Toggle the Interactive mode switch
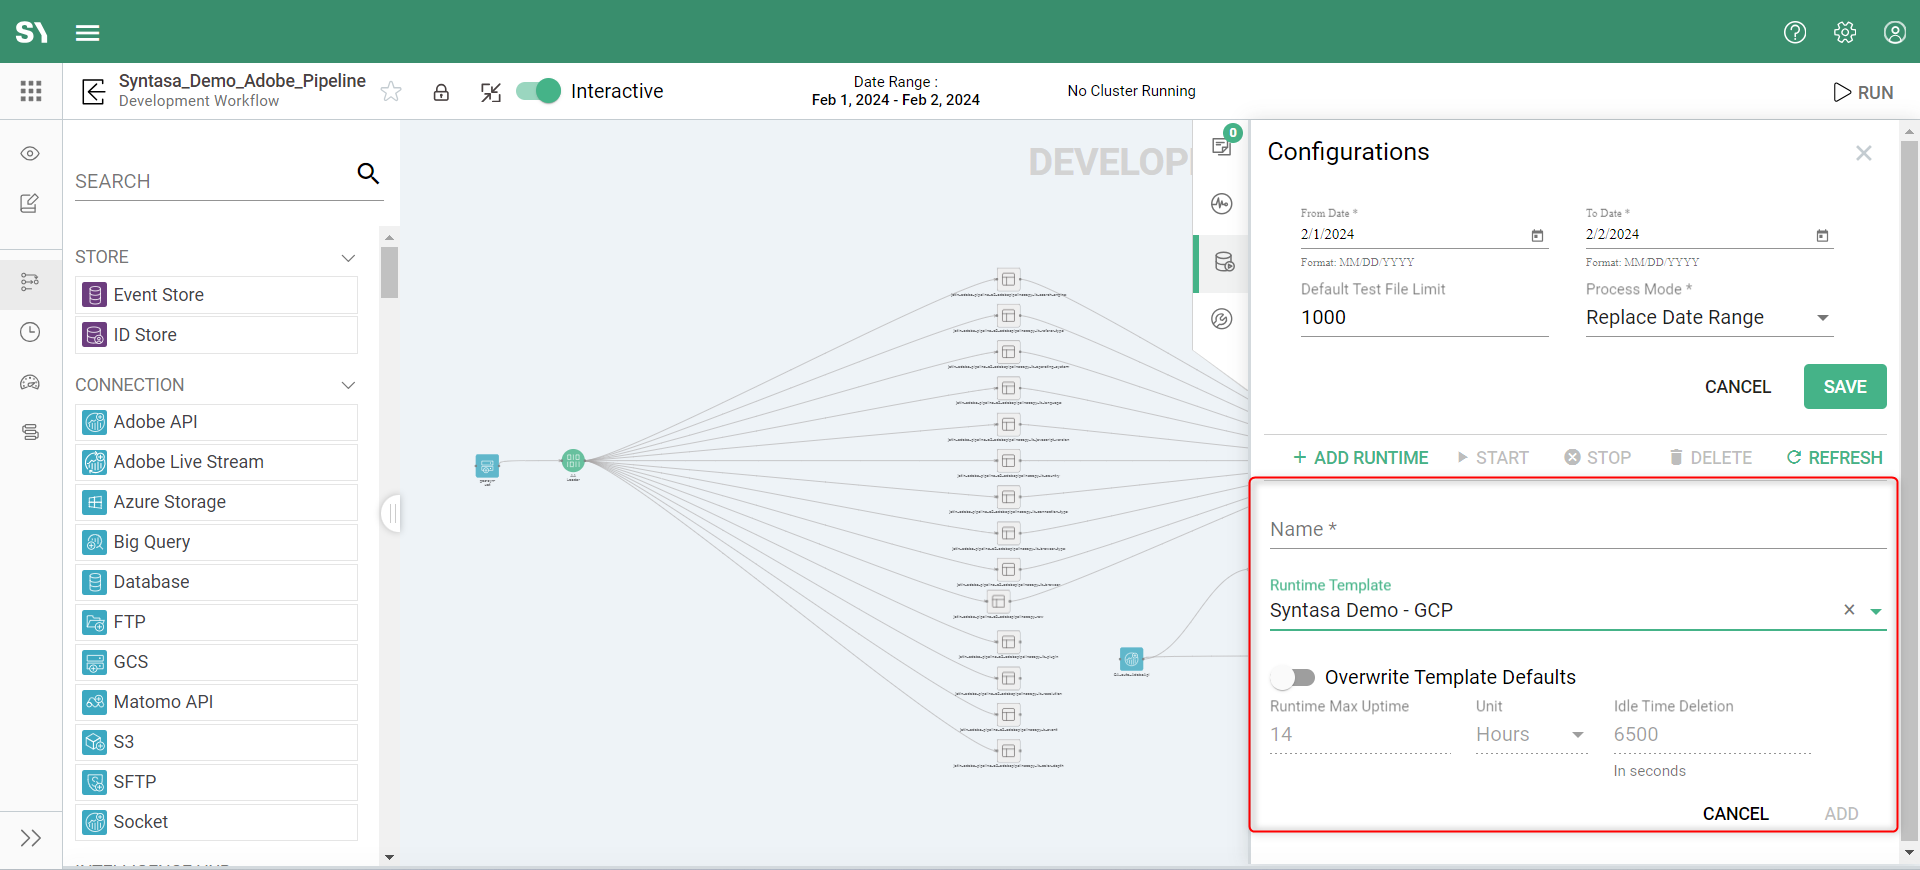This screenshot has width=1920, height=870. (538, 91)
